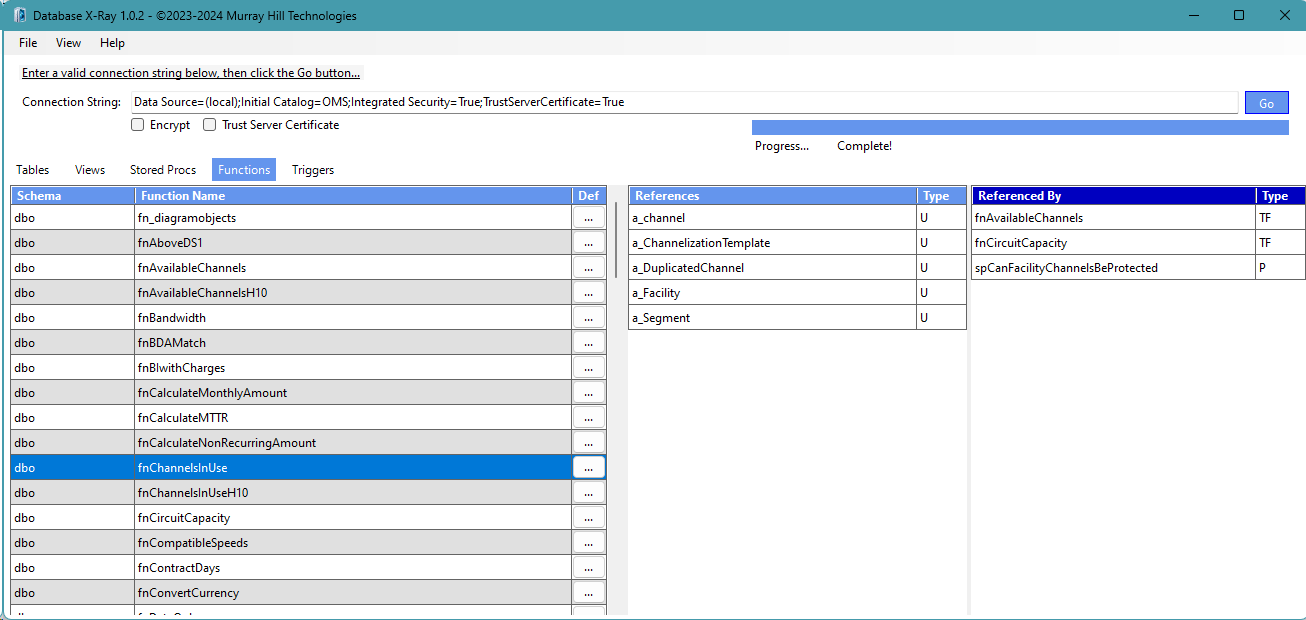Click the References column header
This screenshot has width=1306, height=620.
[x=773, y=196]
